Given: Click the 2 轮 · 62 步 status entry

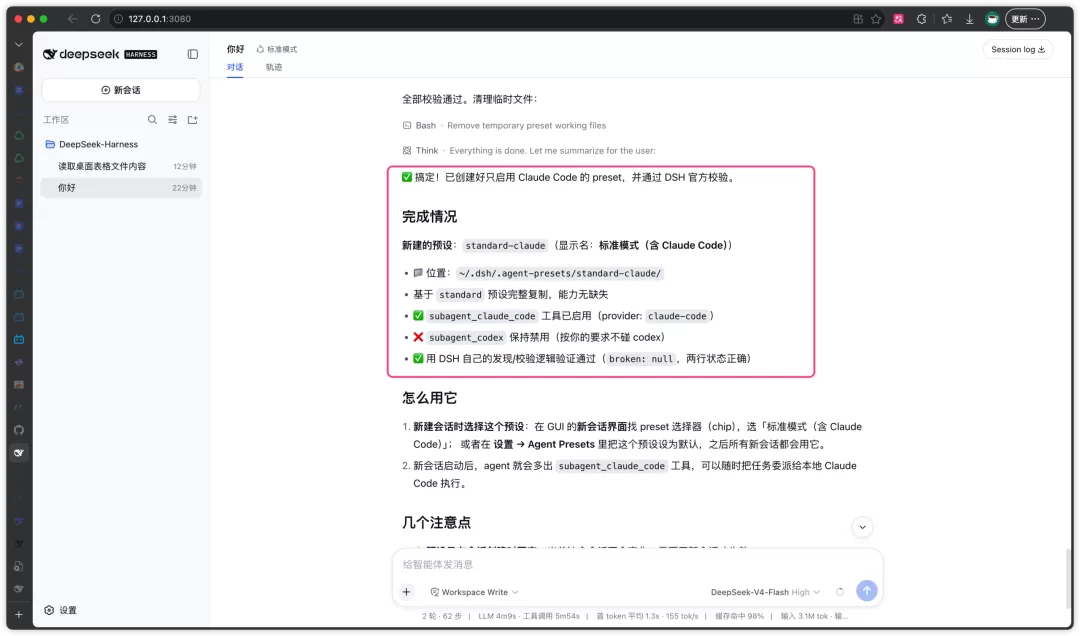Looking at the screenshot, I should (x=442, y=616).
